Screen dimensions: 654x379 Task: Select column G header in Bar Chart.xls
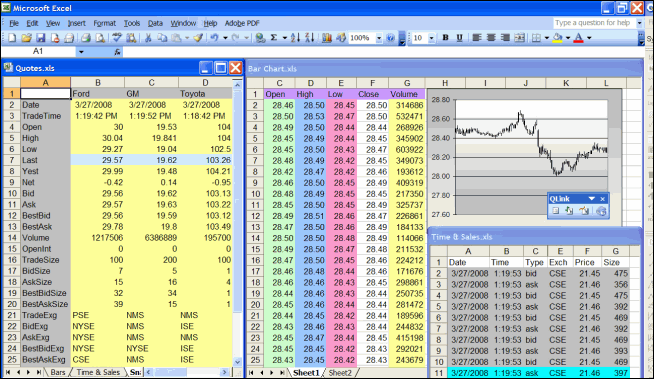tap(407, 83)
